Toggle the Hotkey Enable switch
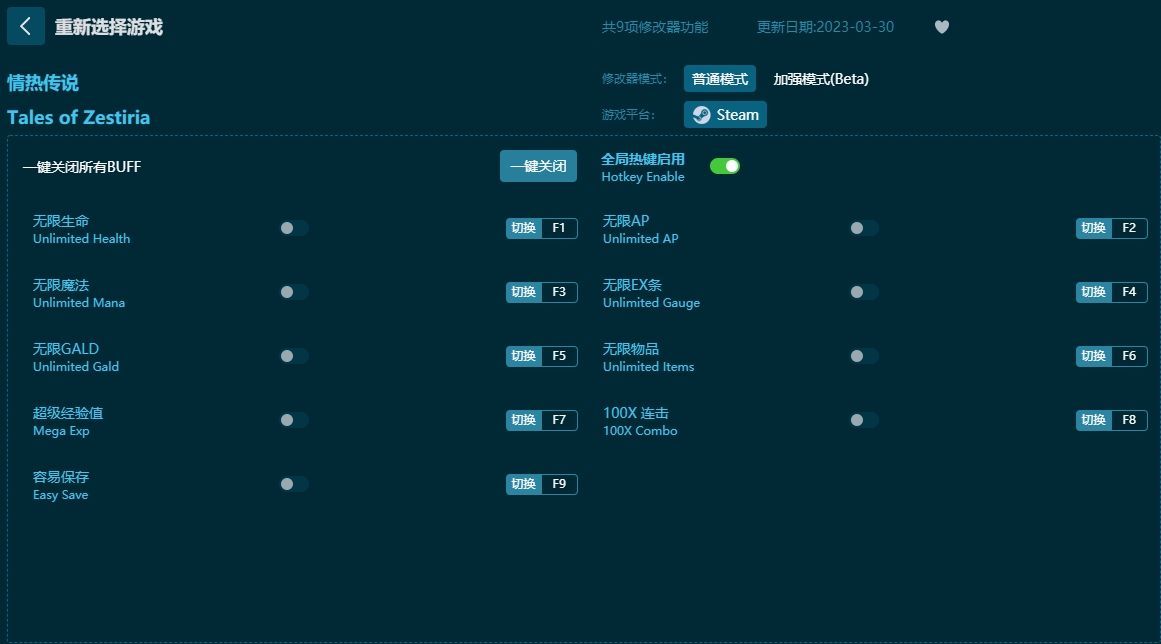 [725, 166]
